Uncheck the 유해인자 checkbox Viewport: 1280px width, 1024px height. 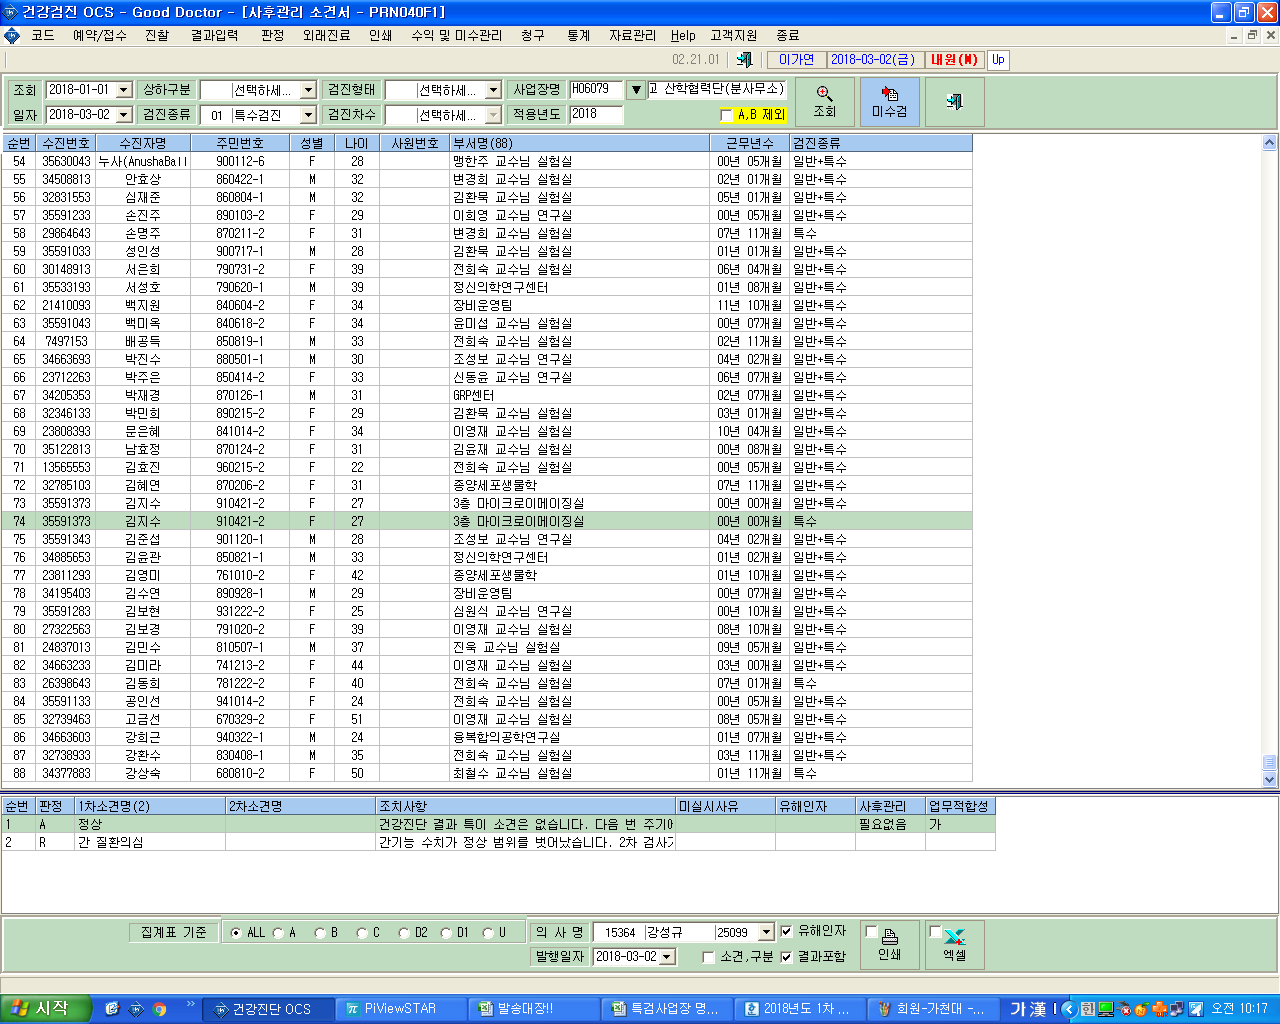point(786,931)
